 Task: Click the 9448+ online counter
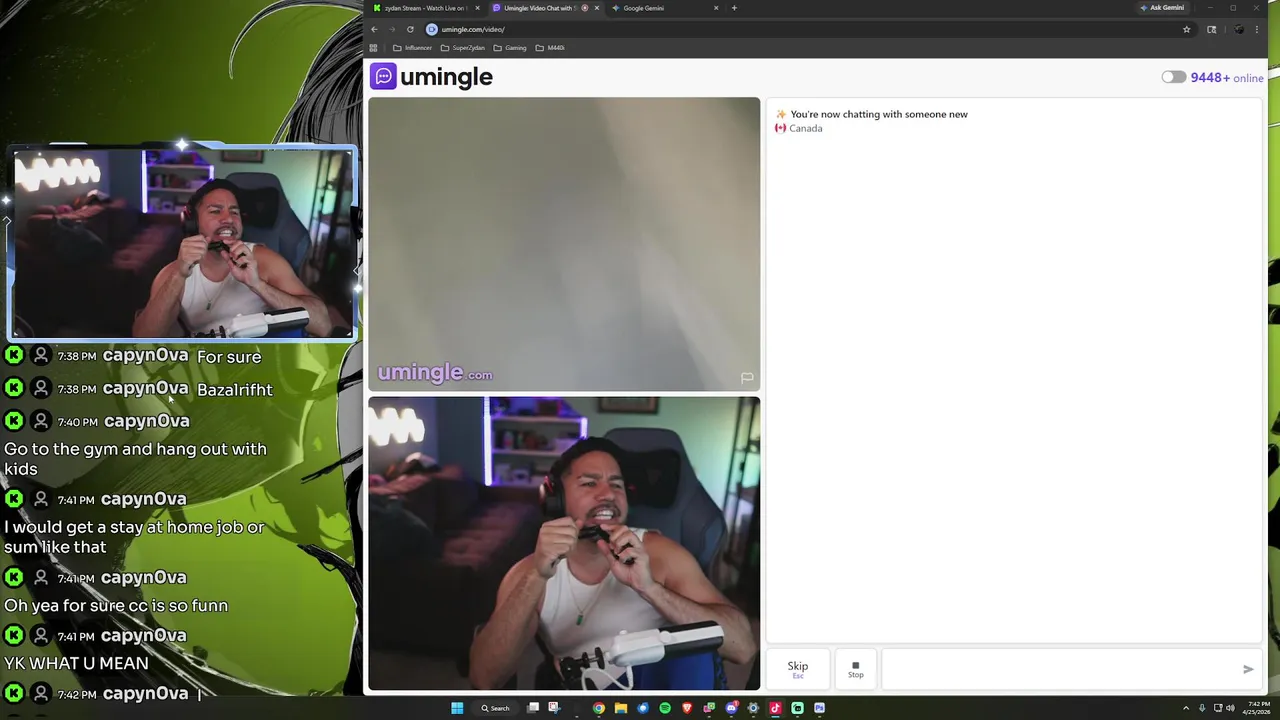point(1227,78)
